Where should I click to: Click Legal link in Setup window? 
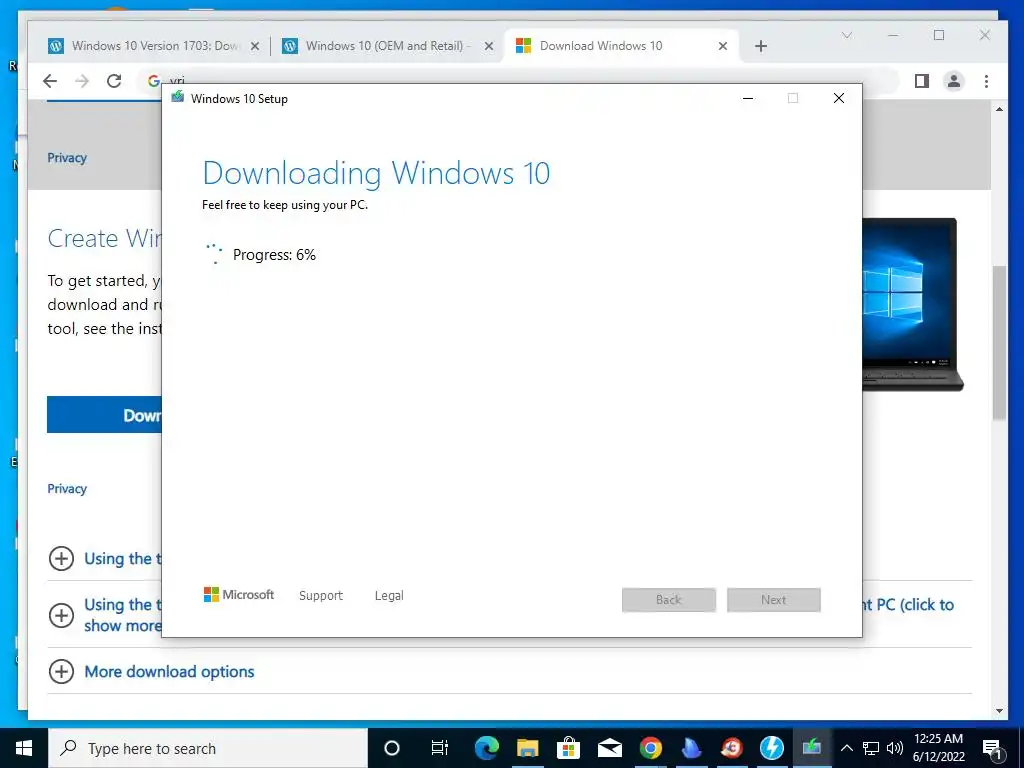tap(389, 596)
